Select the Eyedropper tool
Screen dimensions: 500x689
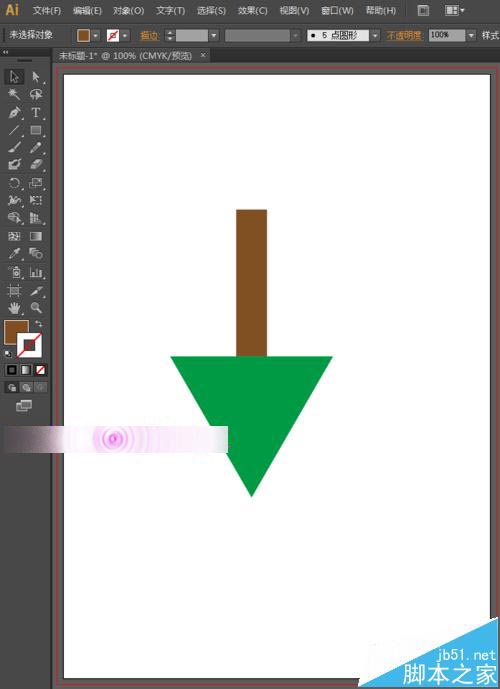click(x=14, y=254)
